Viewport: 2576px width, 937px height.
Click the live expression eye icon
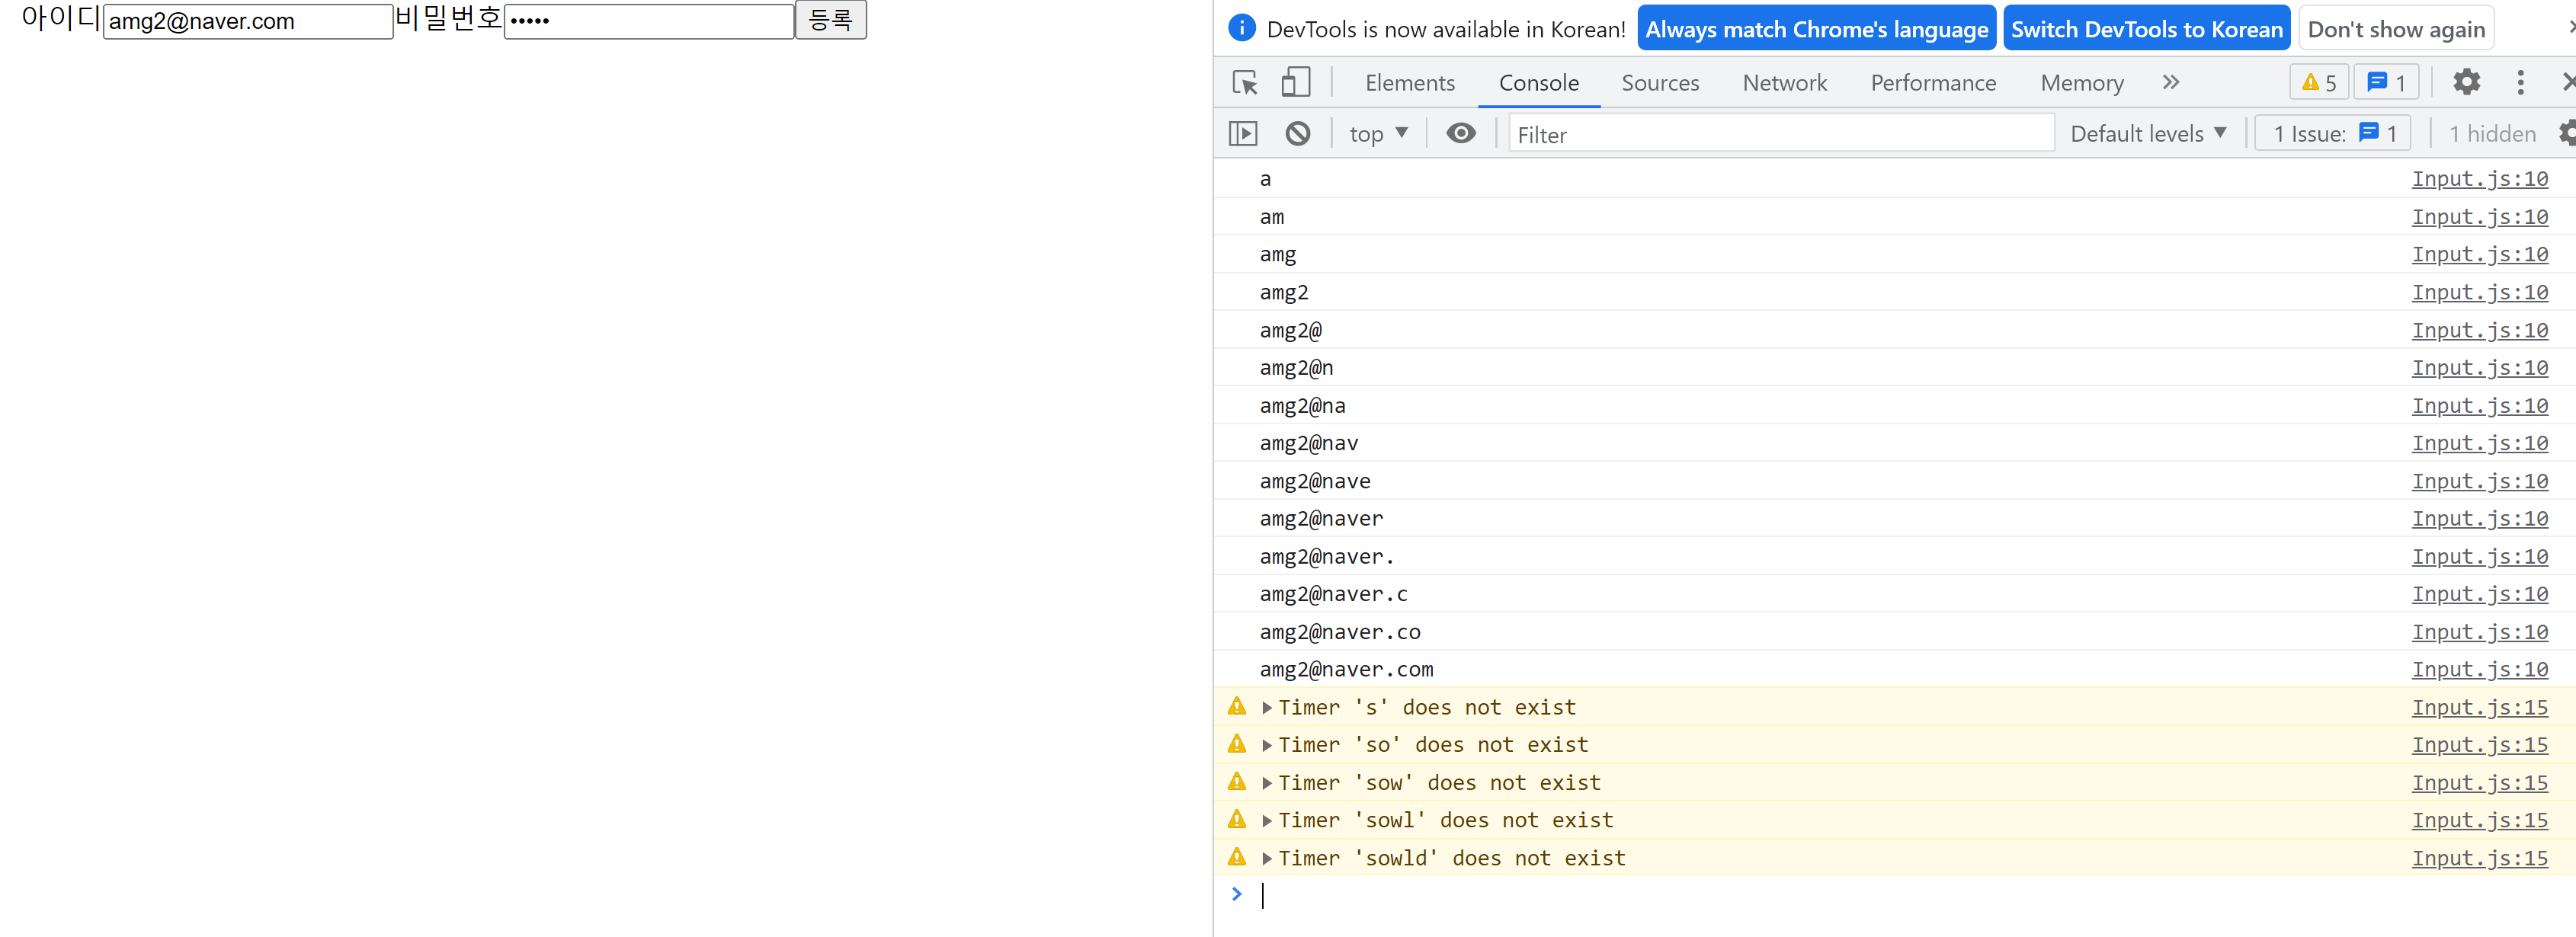coord(1460,134)
